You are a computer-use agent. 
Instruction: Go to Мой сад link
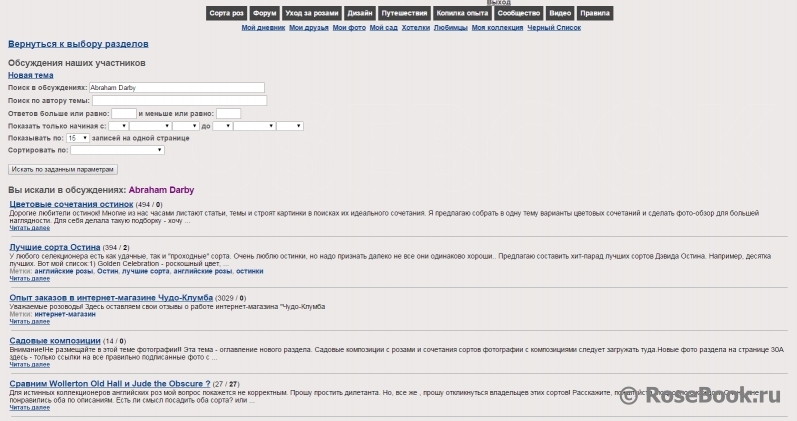tap(384, 28)
